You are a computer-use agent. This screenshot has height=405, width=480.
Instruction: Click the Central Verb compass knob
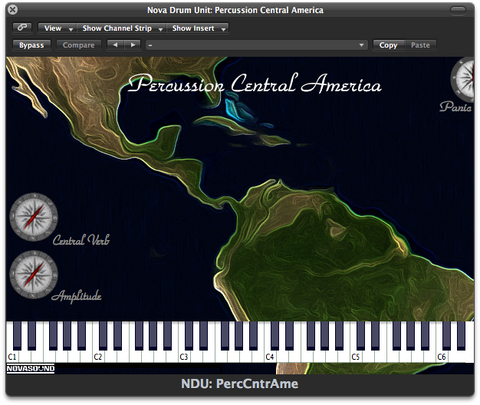coord(33,217)
